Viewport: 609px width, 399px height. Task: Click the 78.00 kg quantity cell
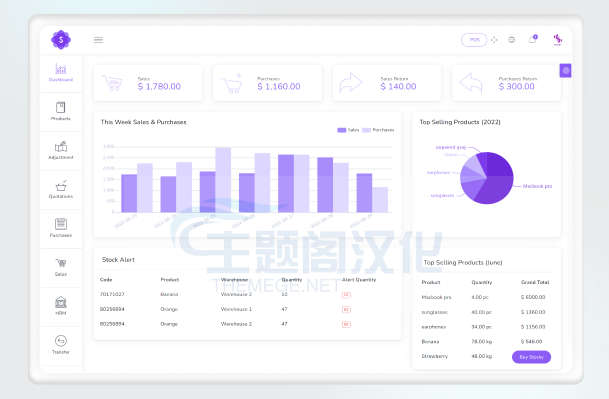click(x=482, y=342)
